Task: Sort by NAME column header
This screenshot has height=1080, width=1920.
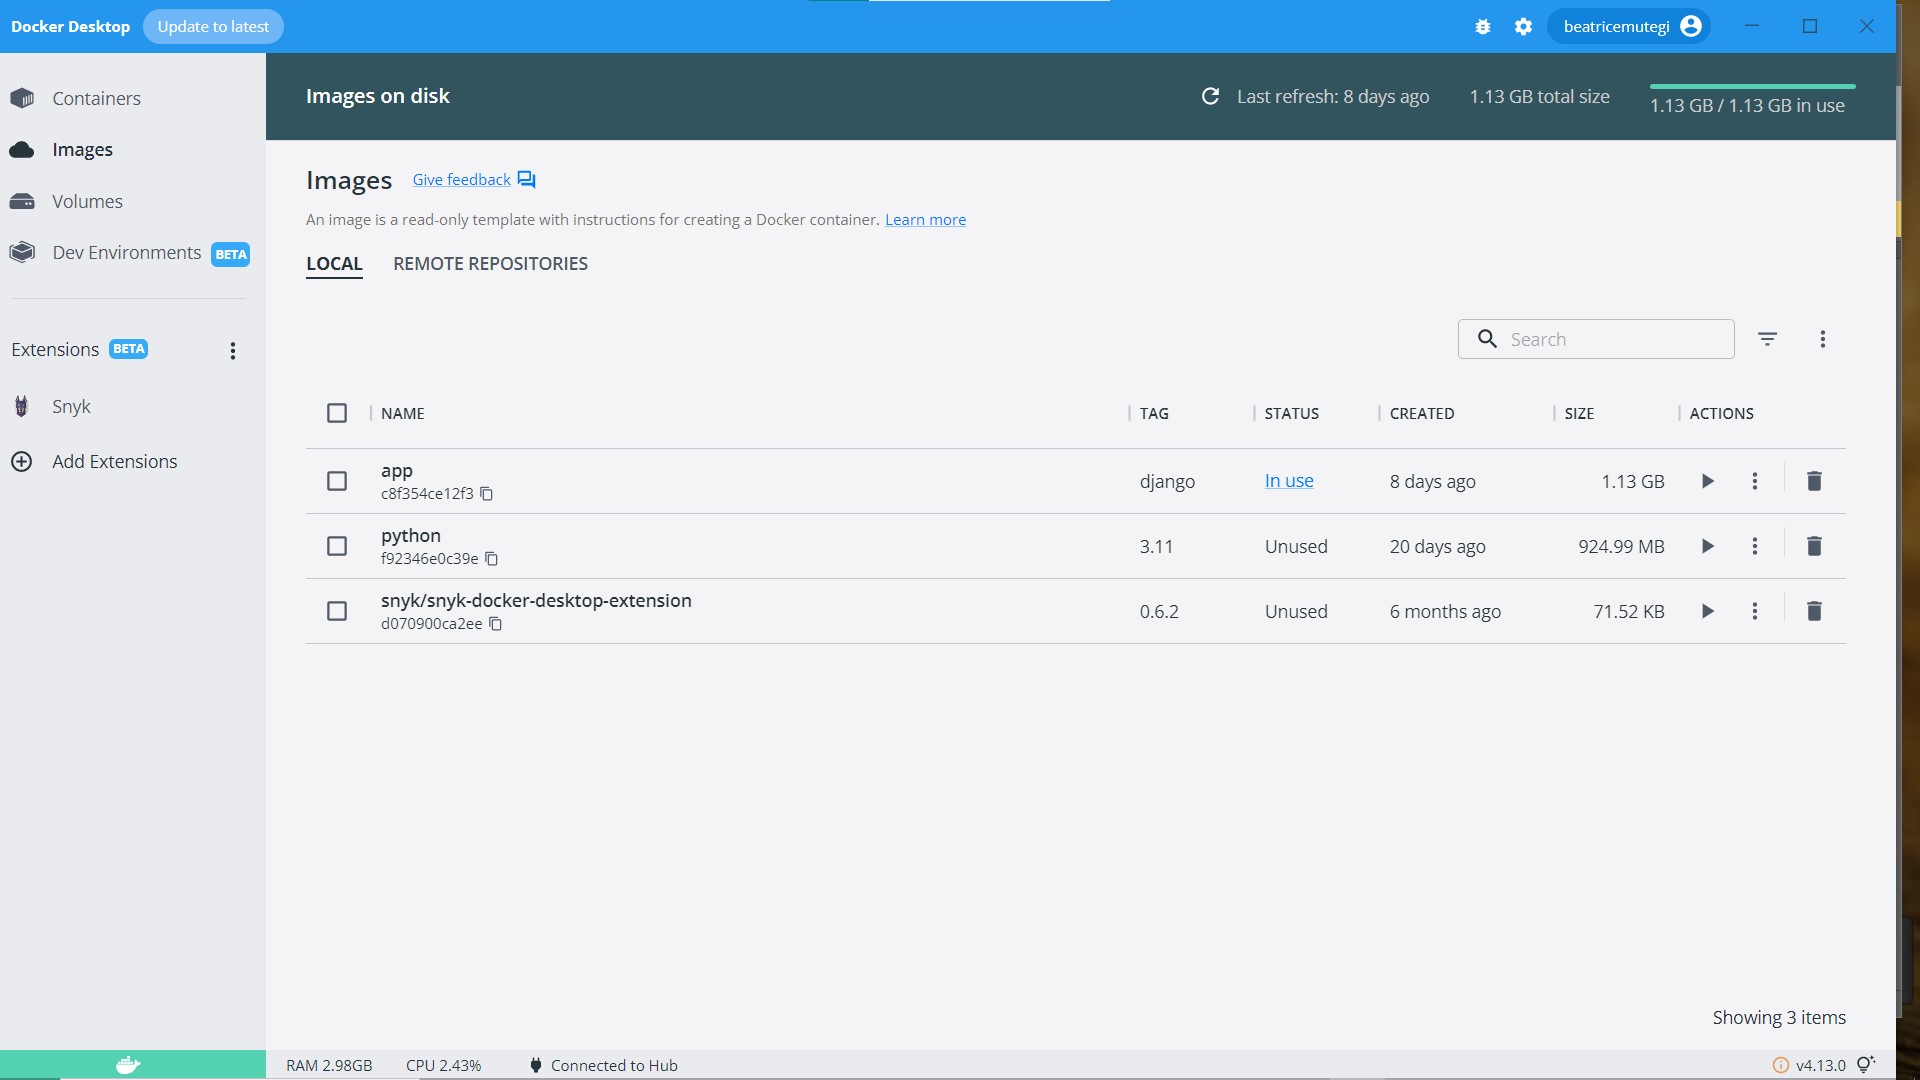Action: tap(402, 413)
